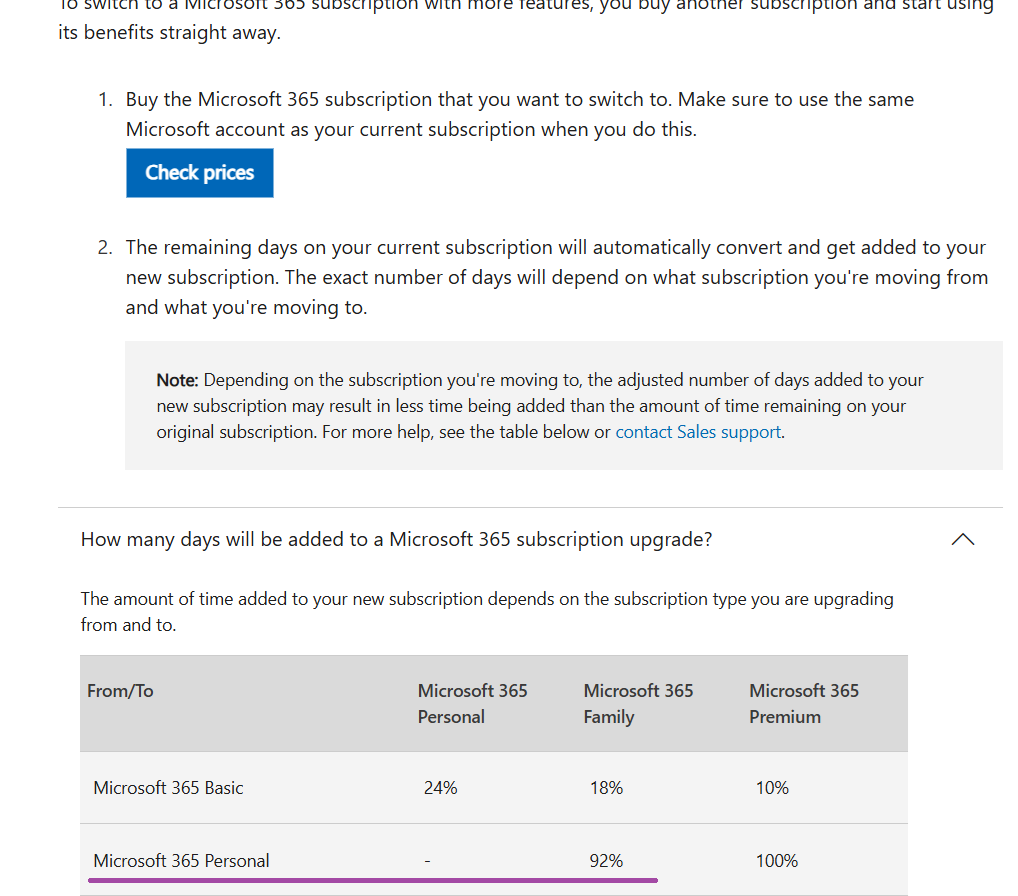This screenshot has height=896, width=1018.
Task: Click the dash cell in the Personal row
Action: coord(427,862)
